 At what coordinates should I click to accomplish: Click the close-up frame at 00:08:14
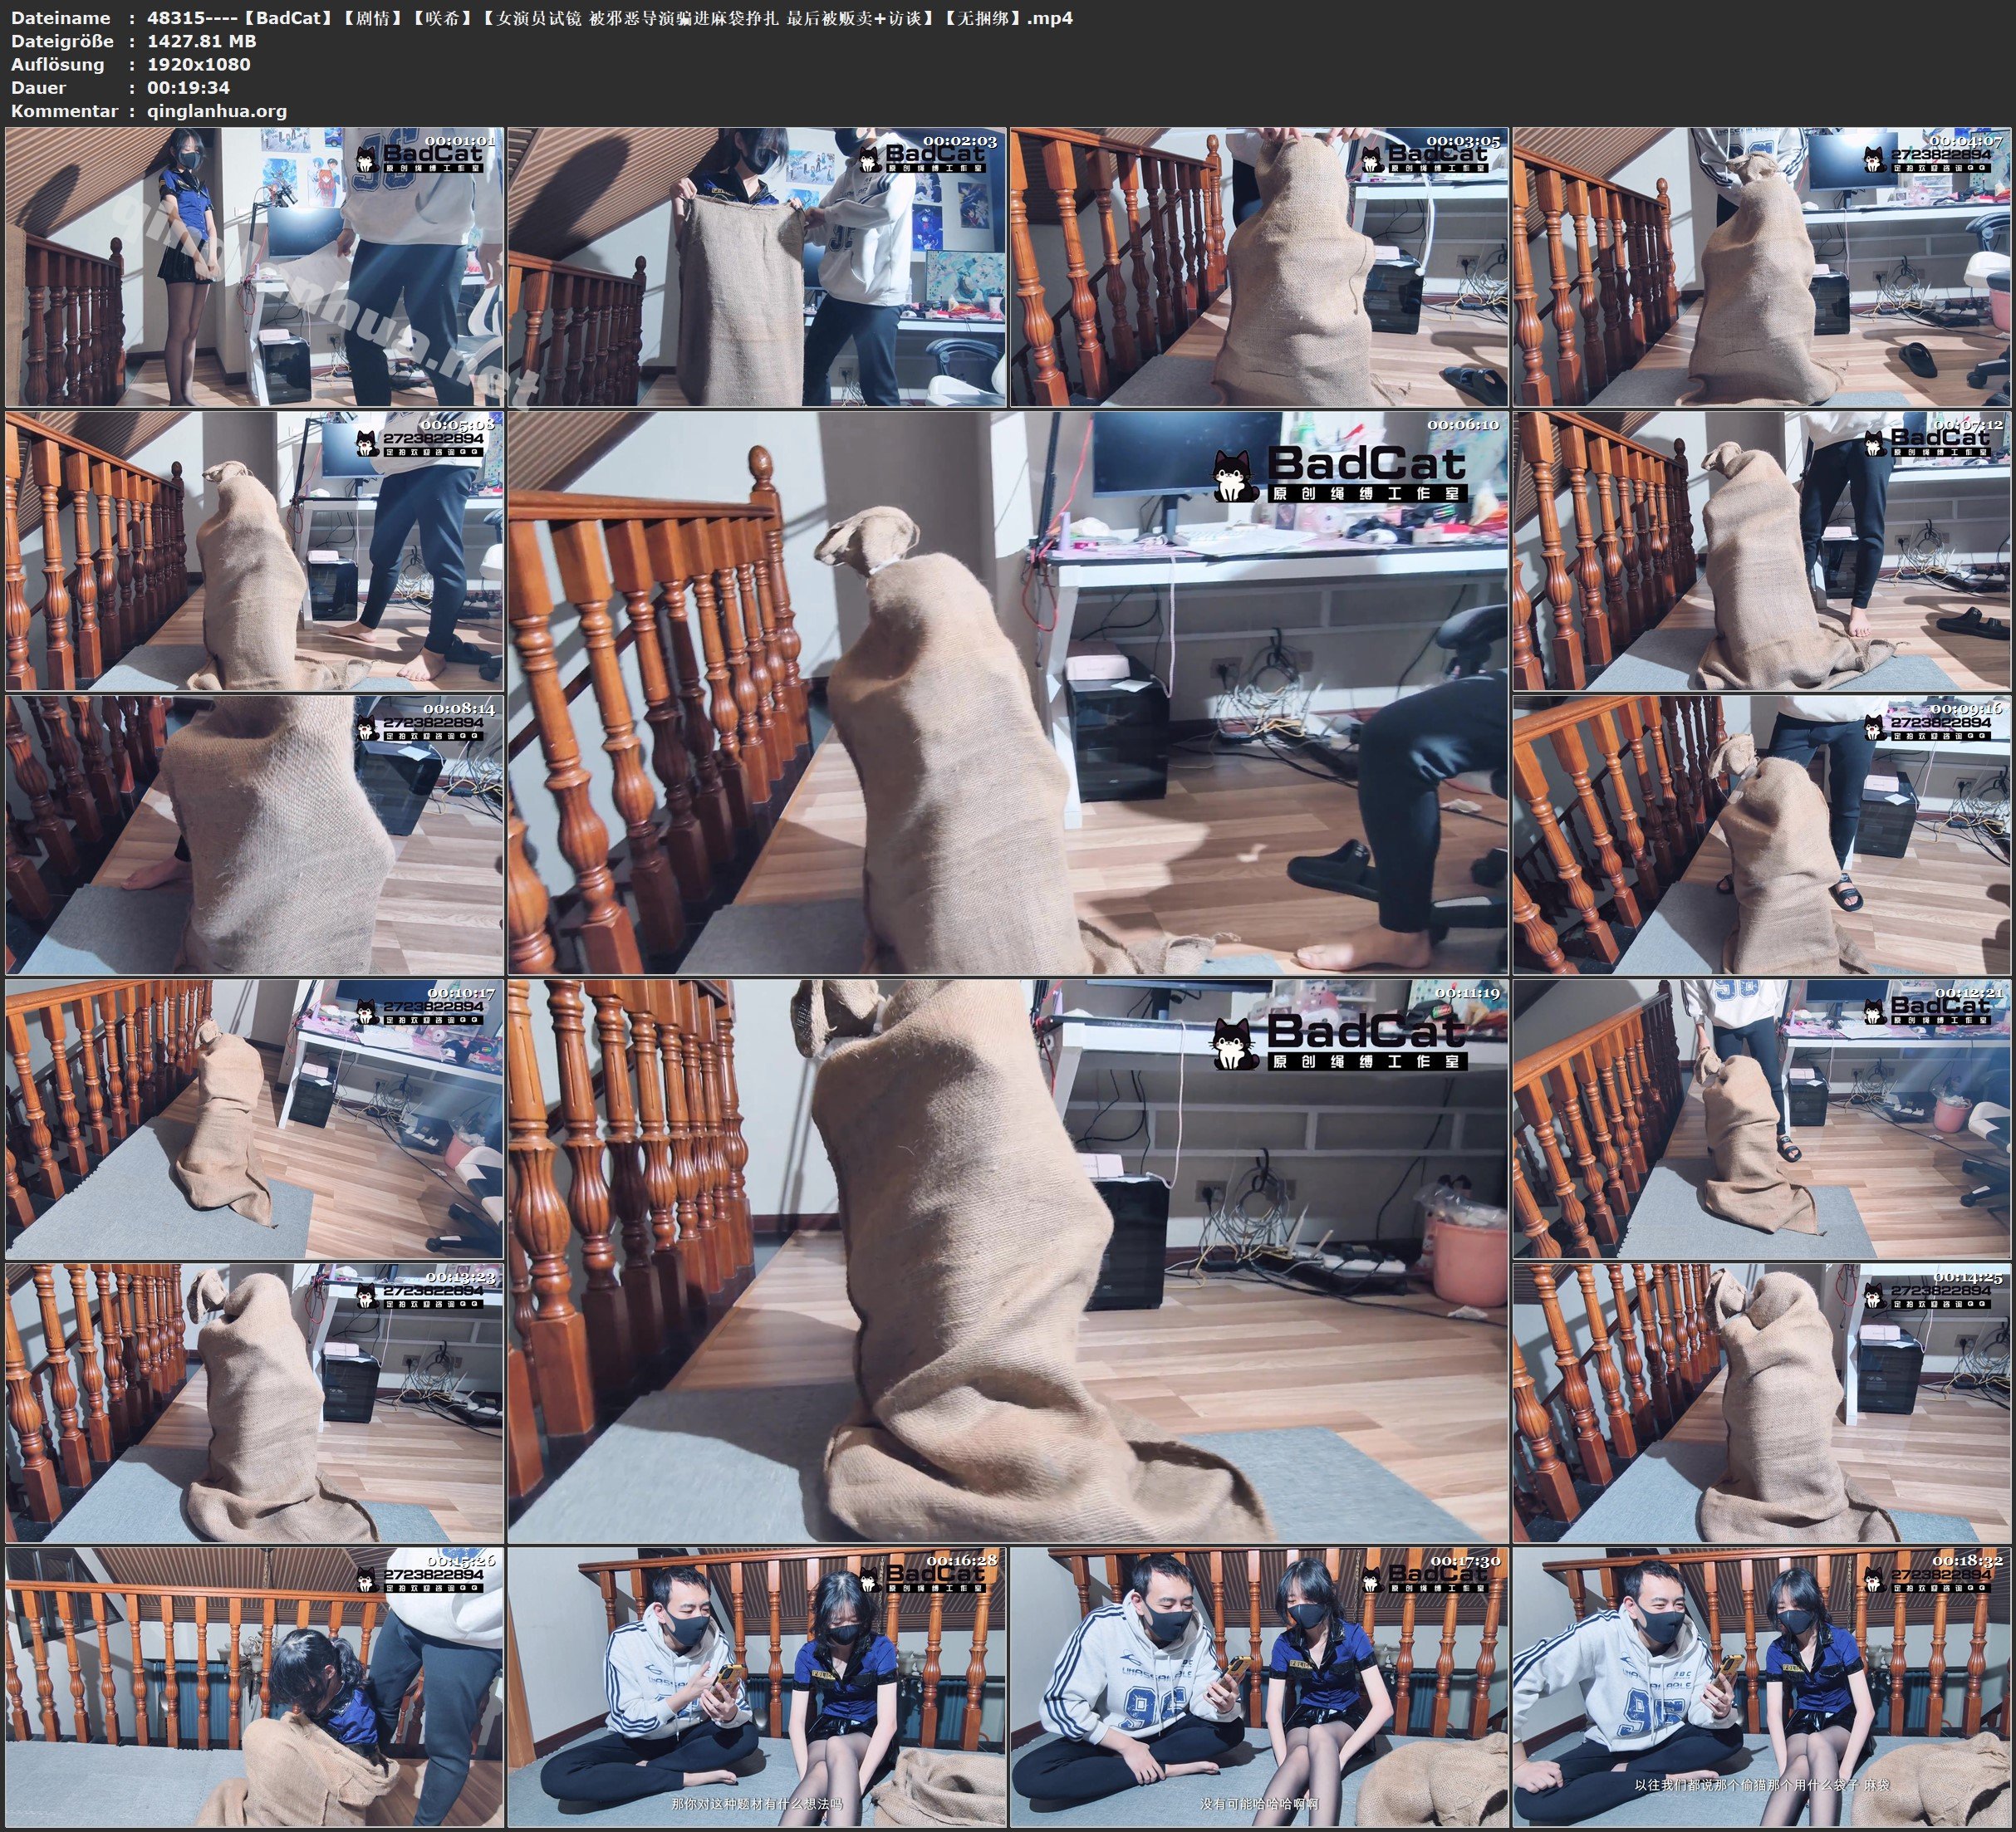[254, 835]
